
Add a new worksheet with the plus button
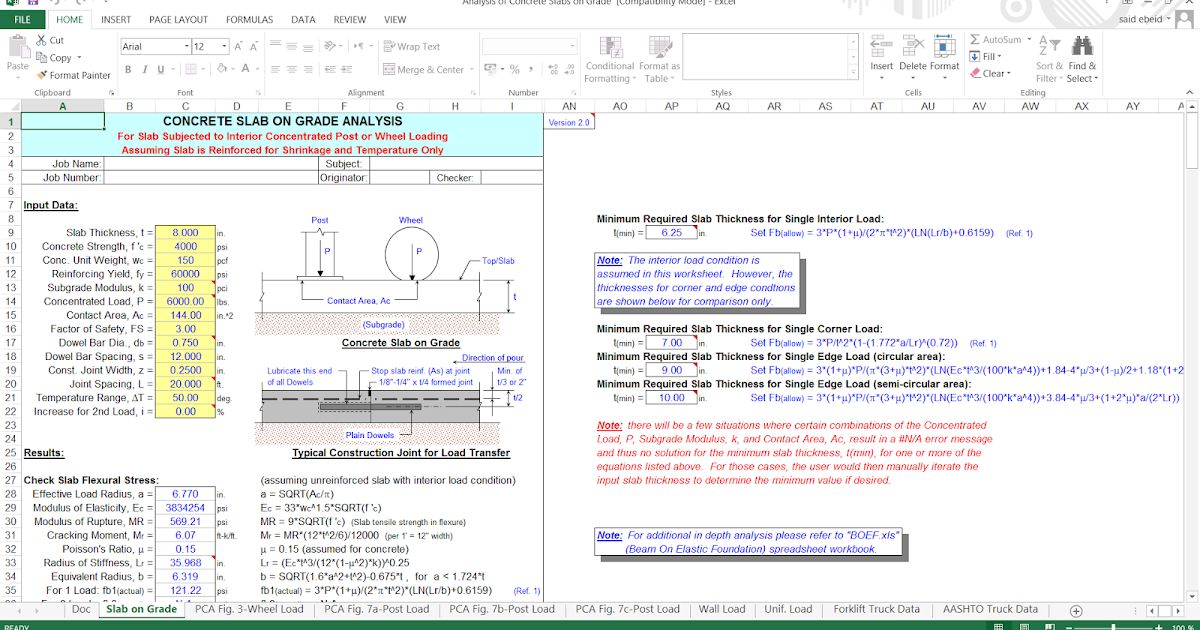(x=1074, y=608)
